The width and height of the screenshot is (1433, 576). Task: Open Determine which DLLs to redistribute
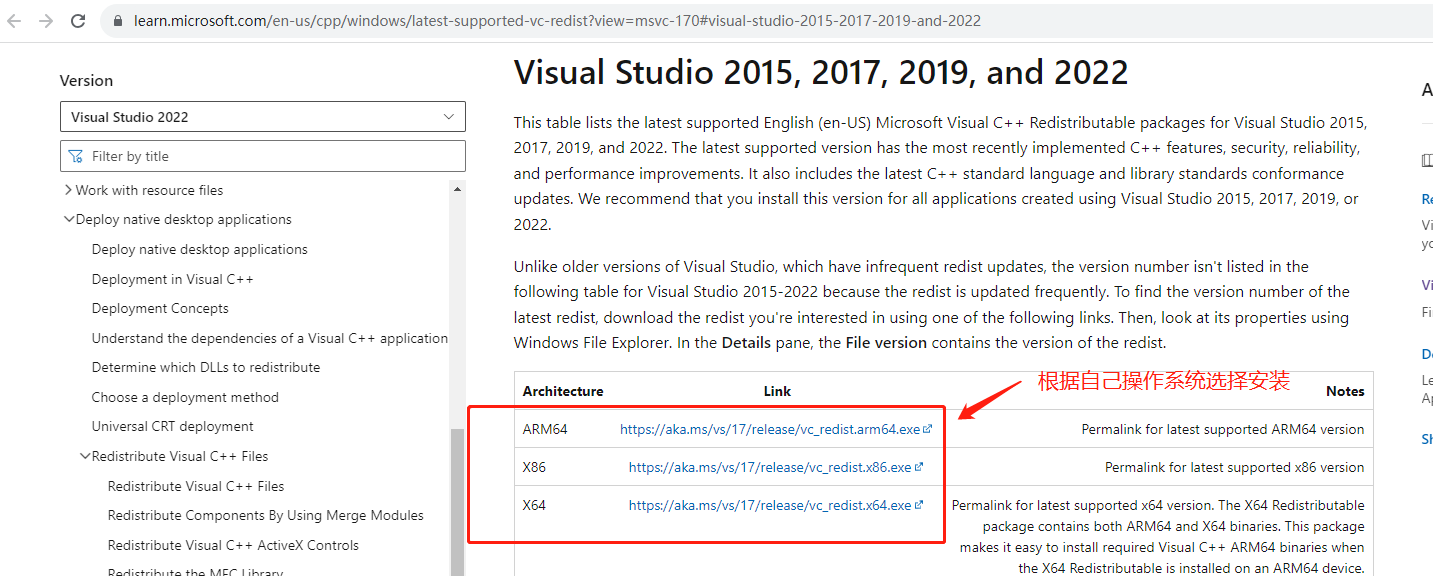tap(206, 367)
